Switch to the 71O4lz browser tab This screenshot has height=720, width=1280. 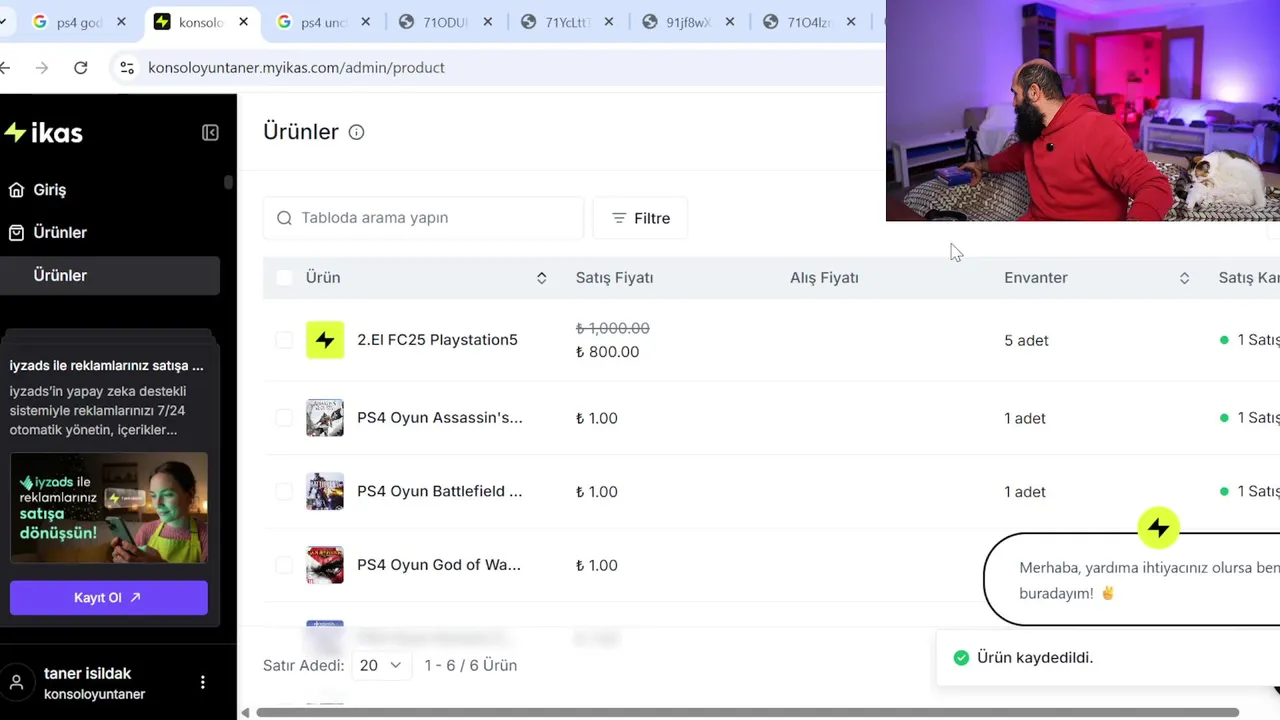tap(810, 22)
